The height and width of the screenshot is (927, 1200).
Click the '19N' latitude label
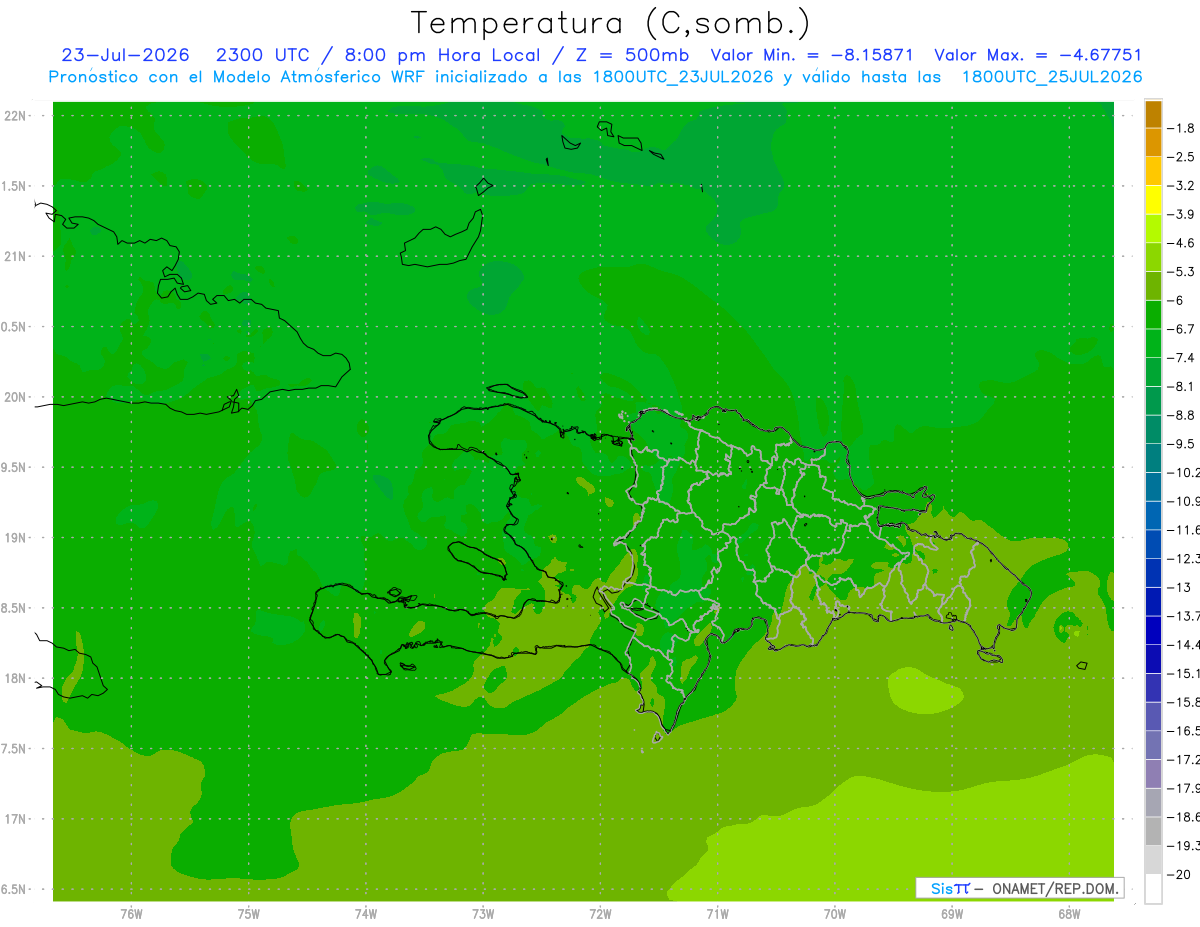coord(15,537)
